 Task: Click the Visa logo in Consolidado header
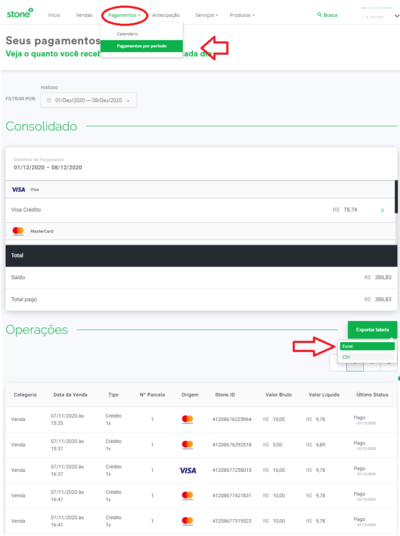pos(18,189)
